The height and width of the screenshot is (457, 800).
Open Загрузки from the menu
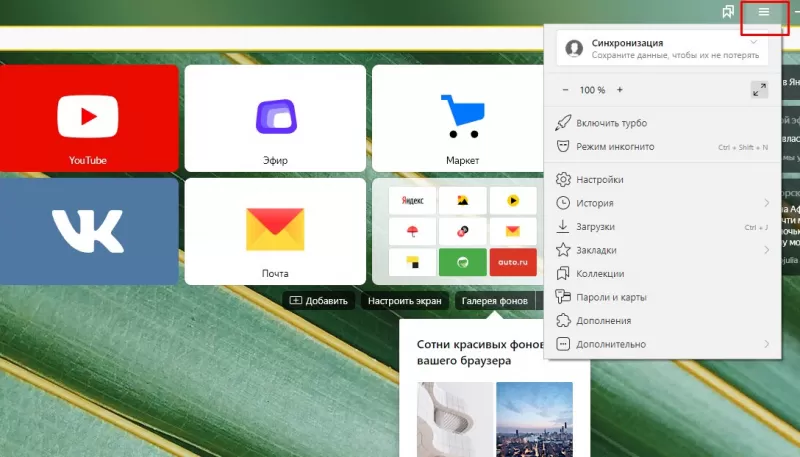pos(662,226)
